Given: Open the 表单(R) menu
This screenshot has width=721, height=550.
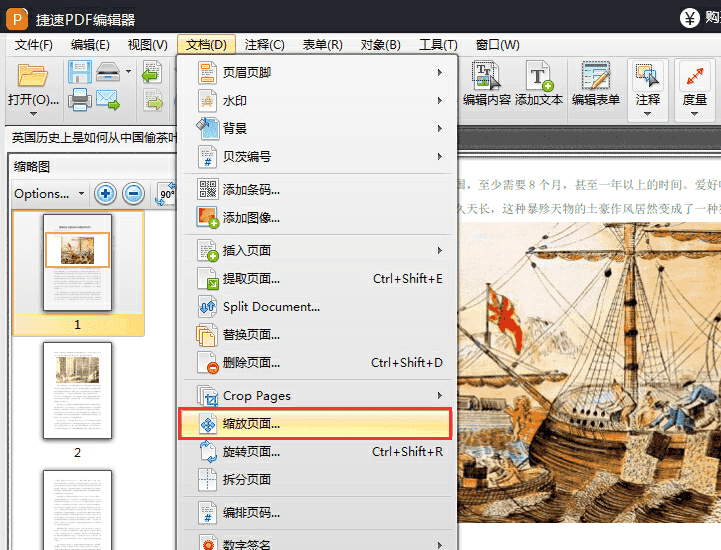Looking at the screenshot, I should click(322, 45).
